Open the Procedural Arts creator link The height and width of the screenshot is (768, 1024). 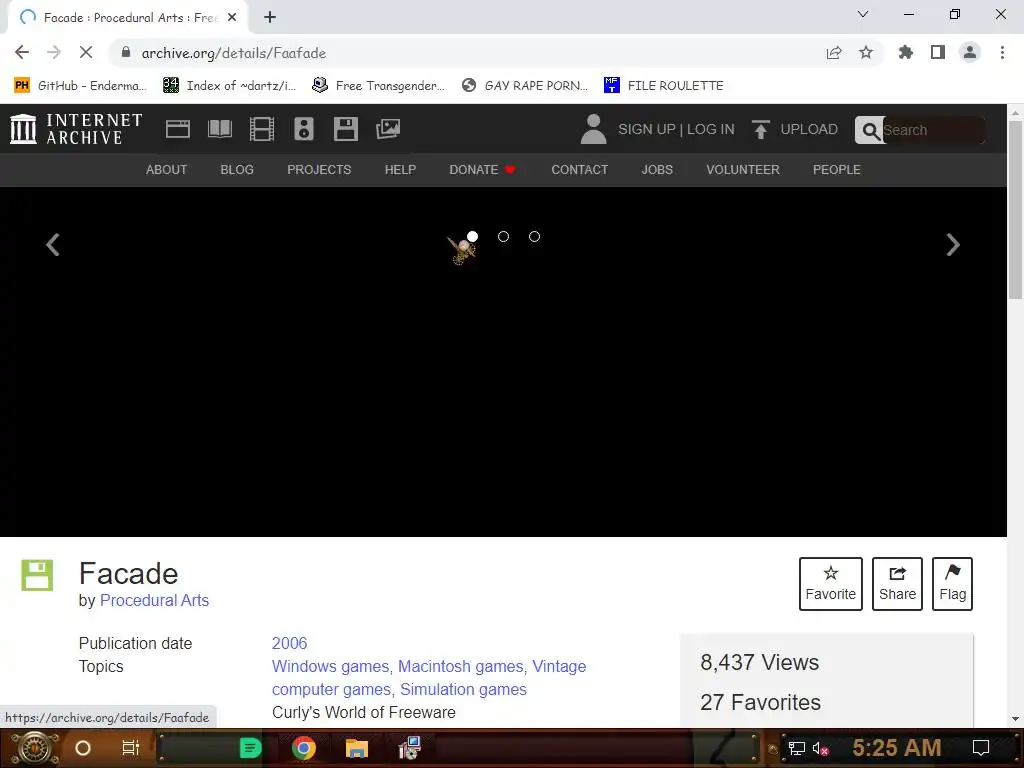click(154, 601)
